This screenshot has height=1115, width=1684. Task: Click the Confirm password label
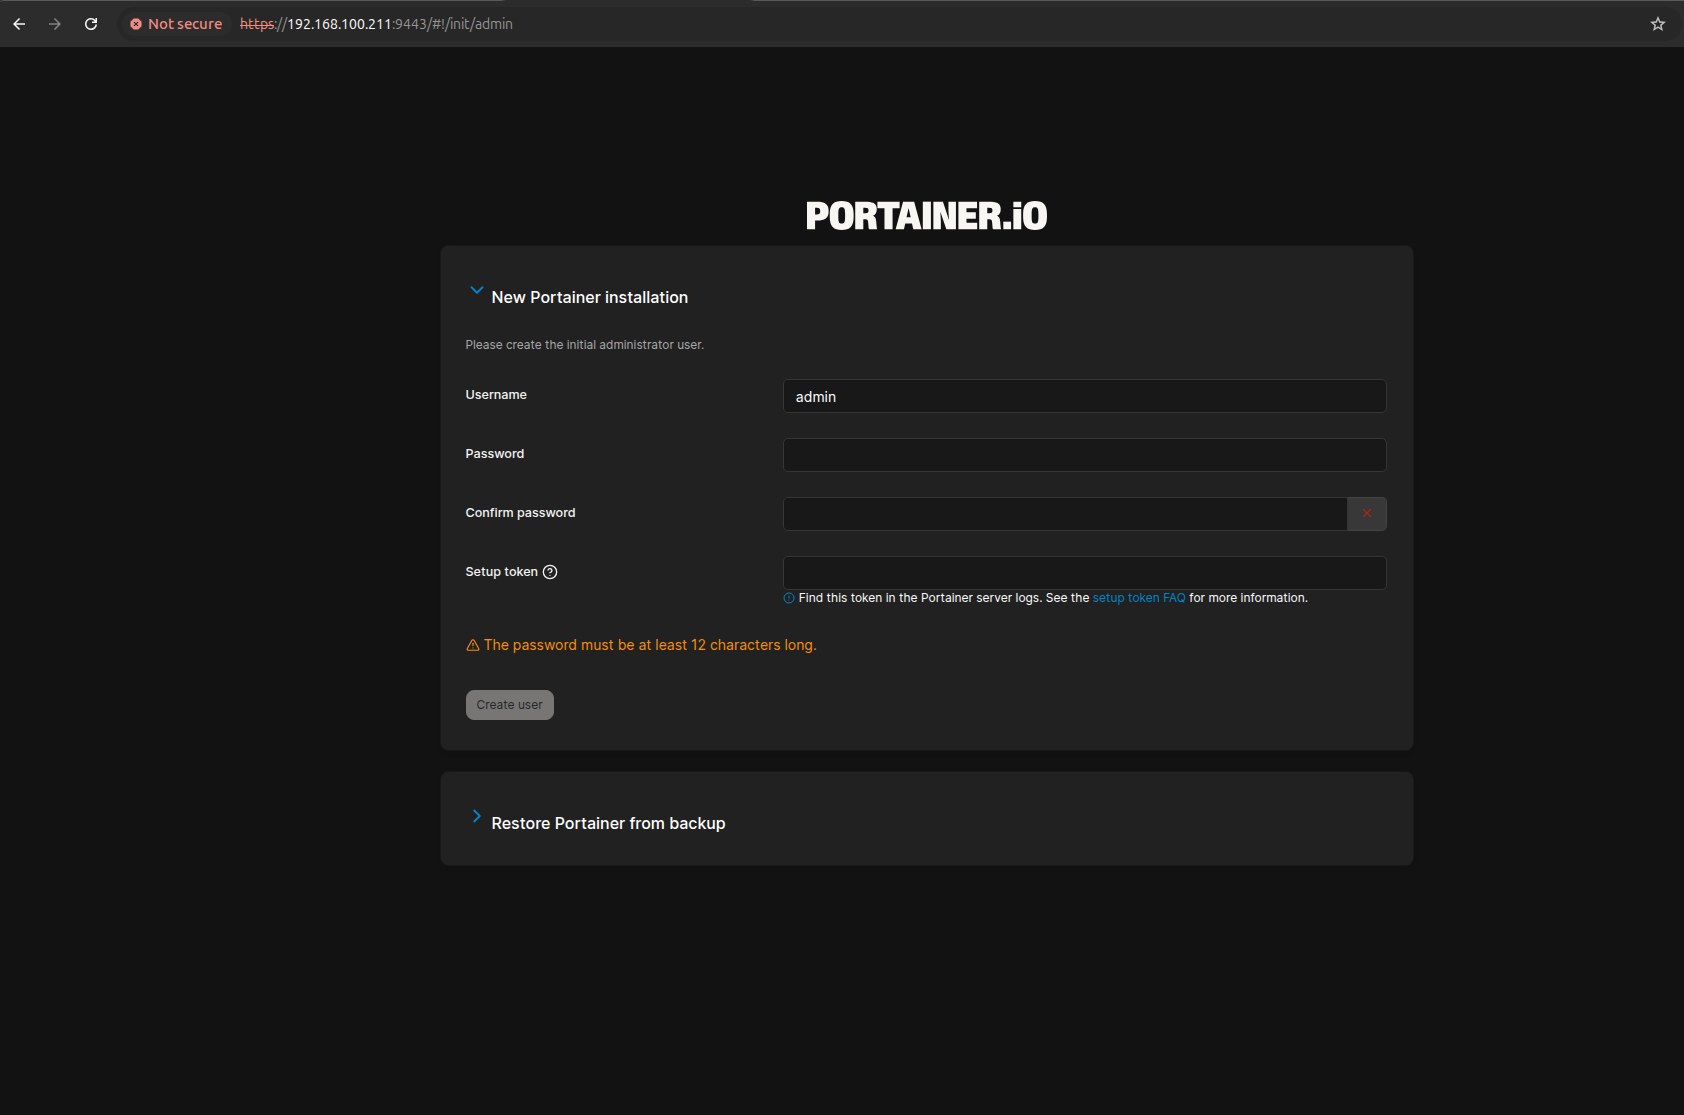tap(520, 513)
